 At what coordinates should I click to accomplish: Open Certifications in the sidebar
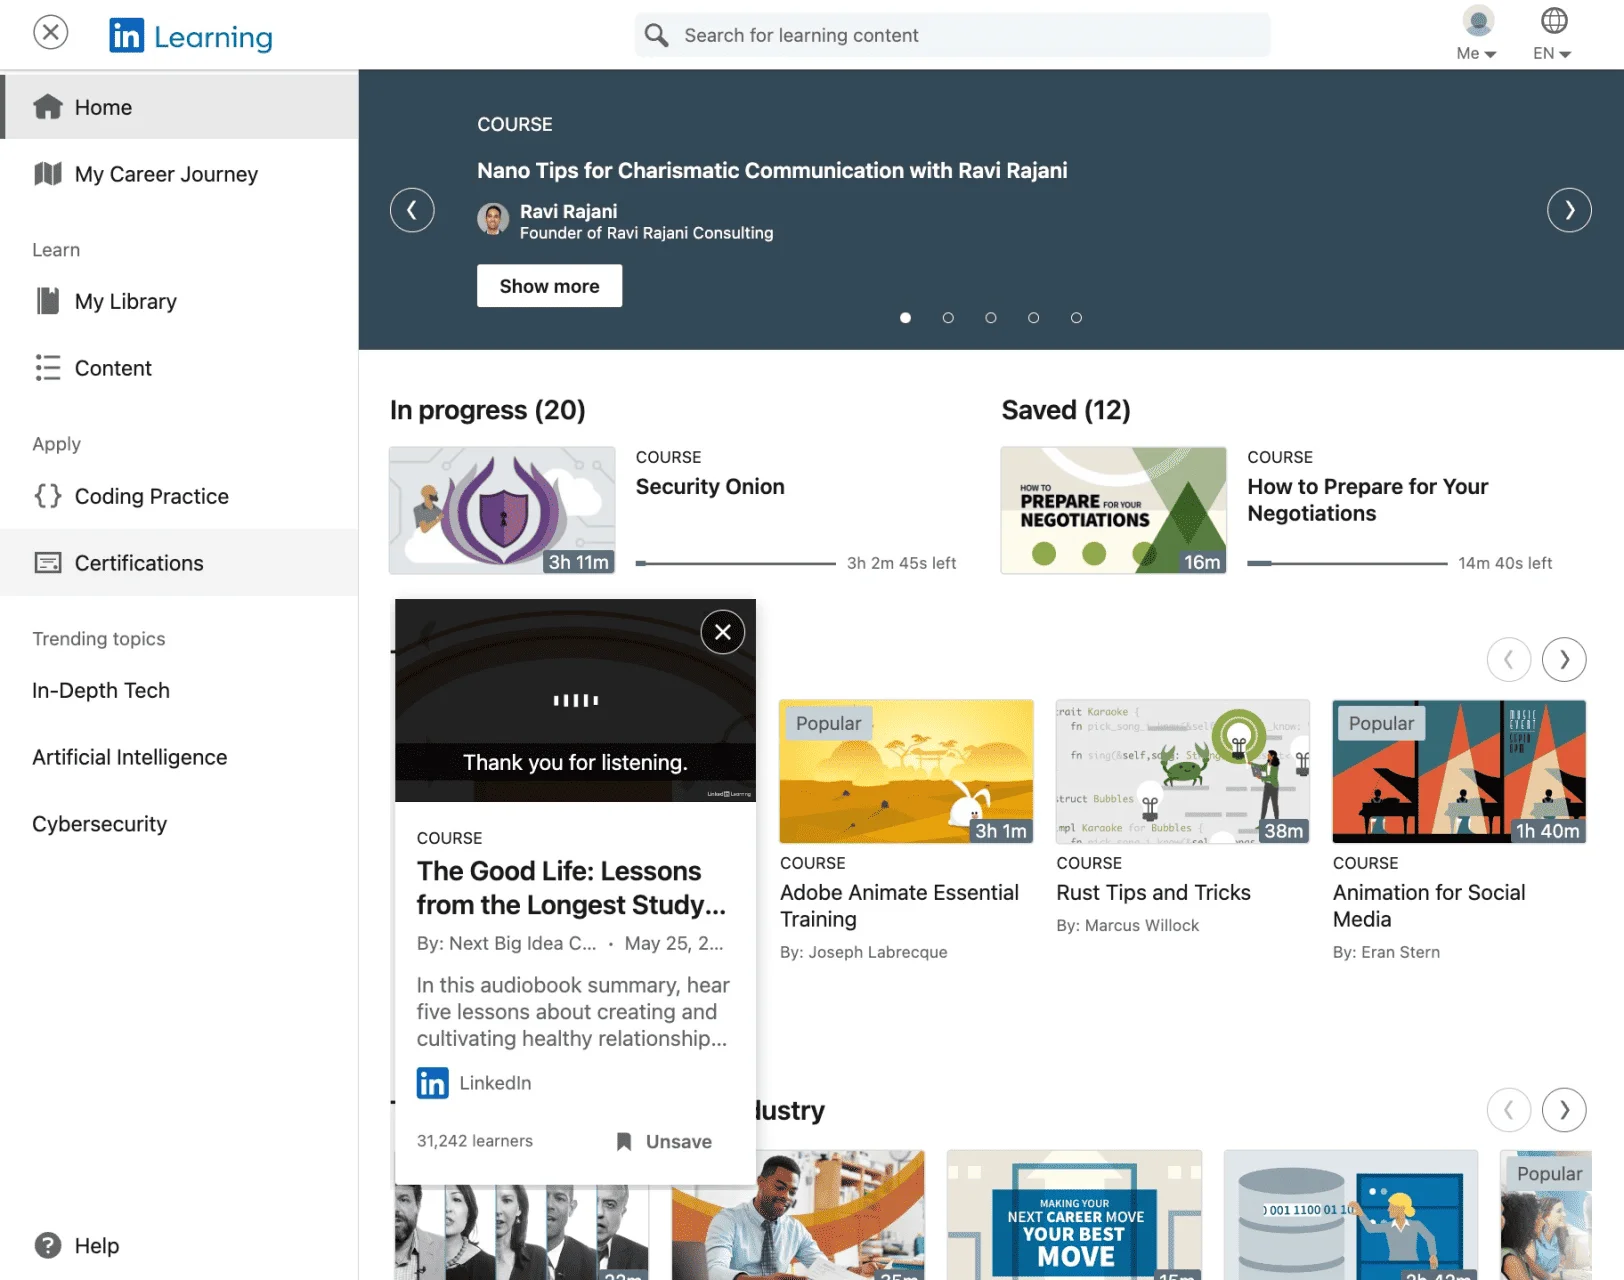click(179, 563)
